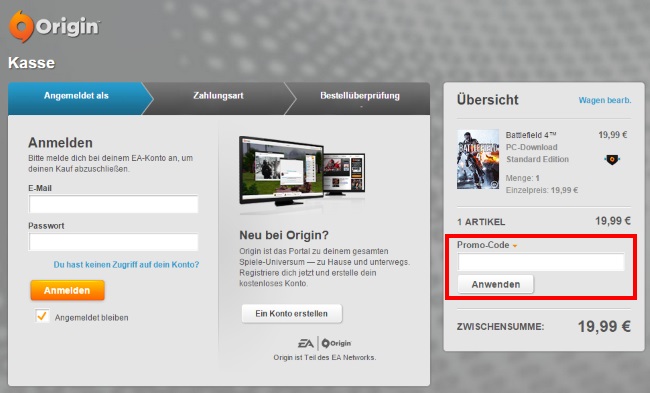The width and height of the screenshot is (650, 393).
Task: Click the Origin client monitors image
Action: [302, 171]
